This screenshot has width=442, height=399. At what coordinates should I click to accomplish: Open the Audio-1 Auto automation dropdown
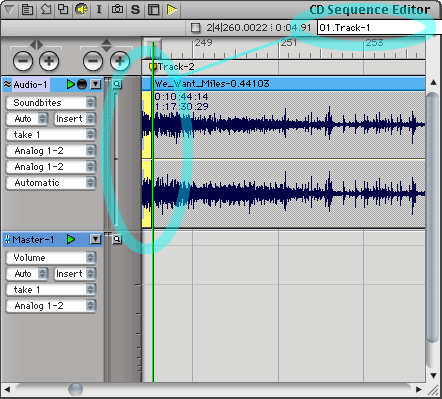pyautogui.click(x=27, y=119)
